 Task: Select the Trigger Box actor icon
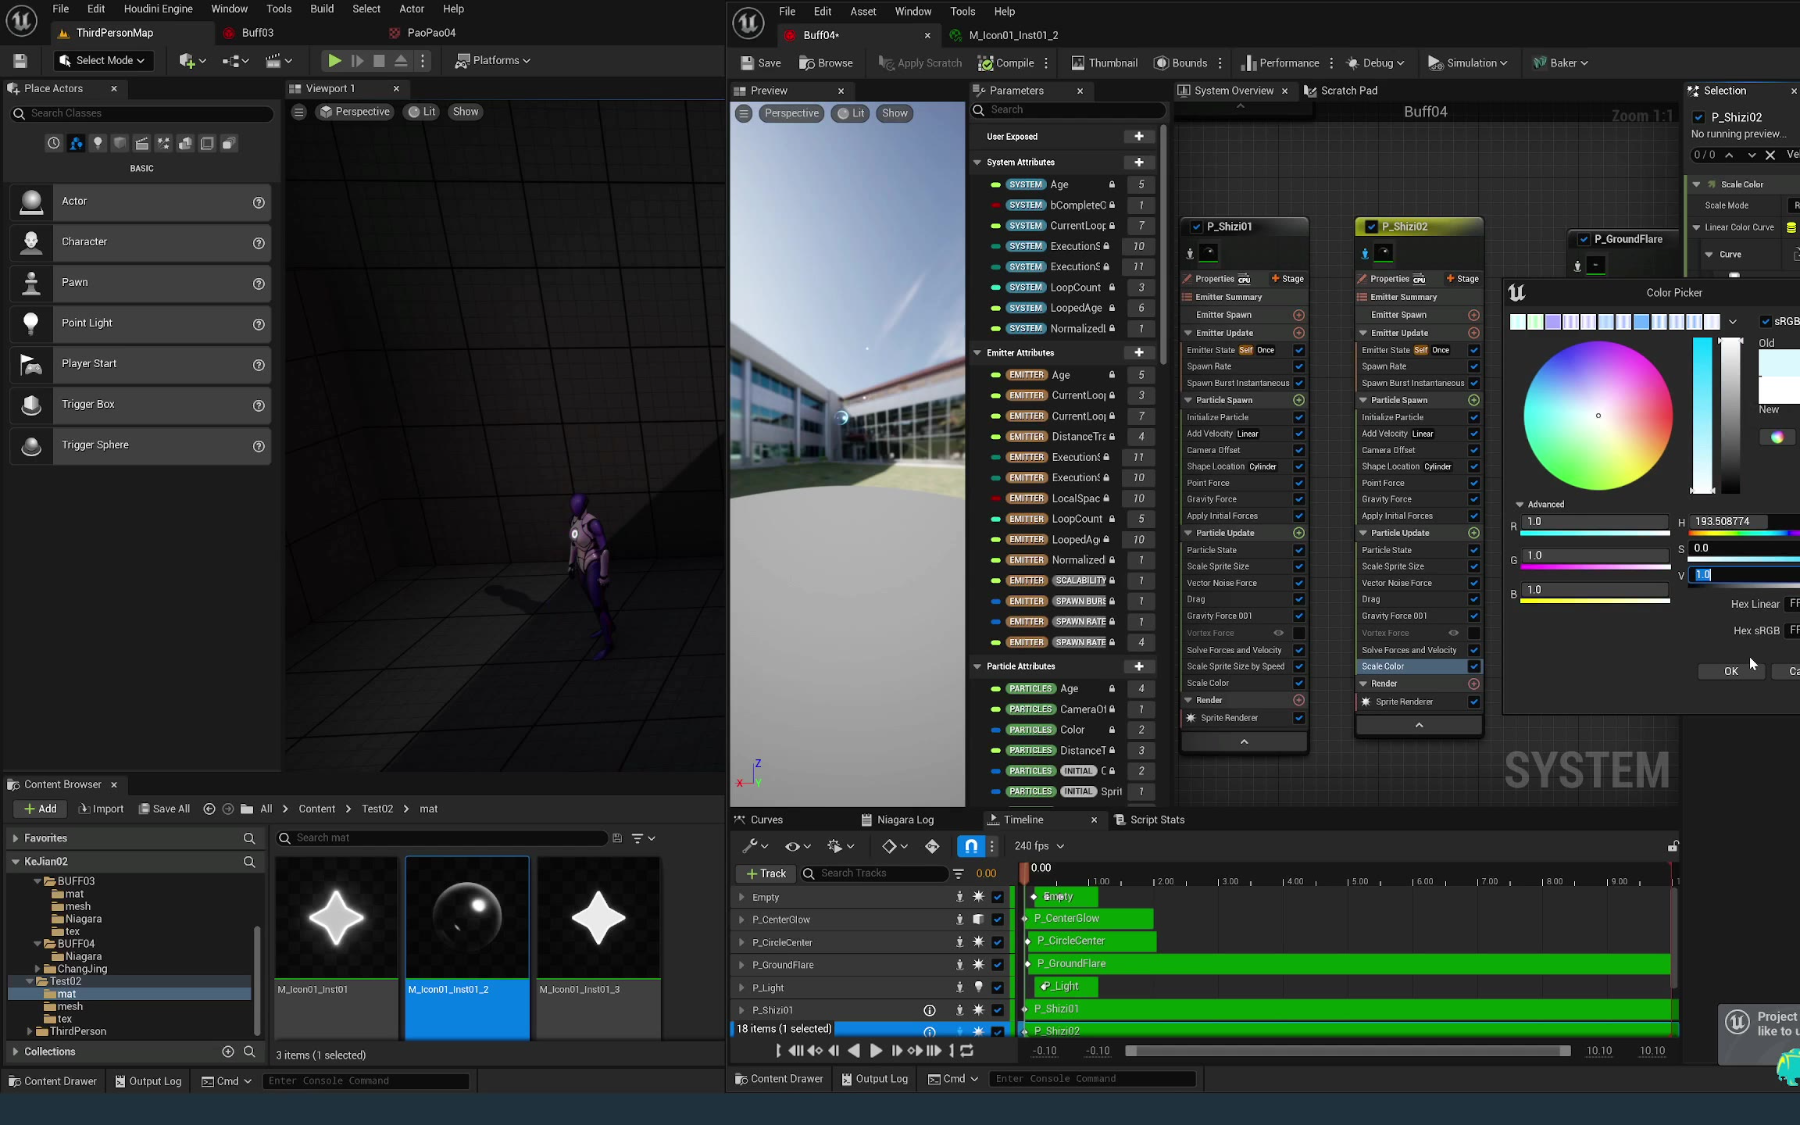coord(32,405)
